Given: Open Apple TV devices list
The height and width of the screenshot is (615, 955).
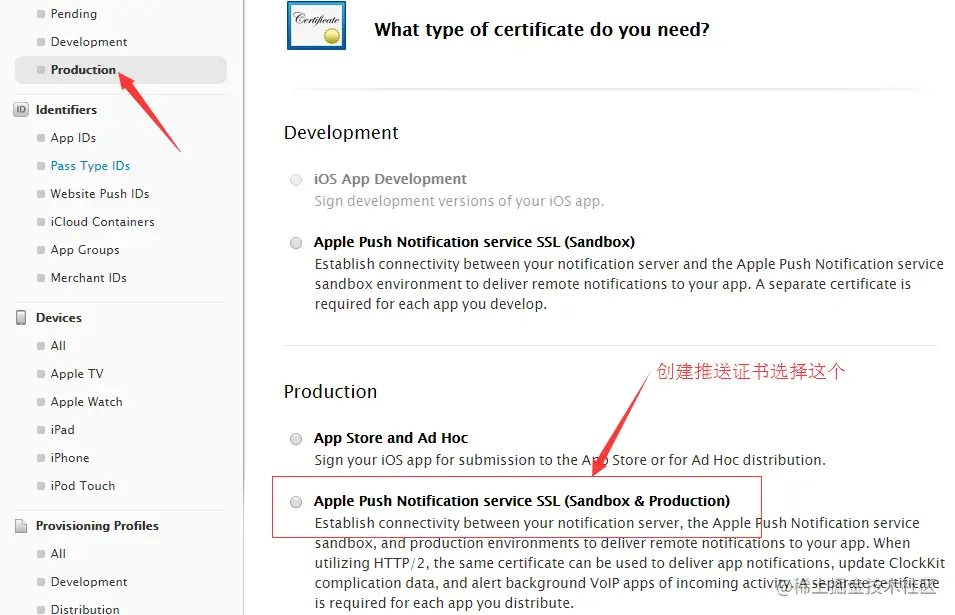Looking at the screenshot, I should (77, 374).
